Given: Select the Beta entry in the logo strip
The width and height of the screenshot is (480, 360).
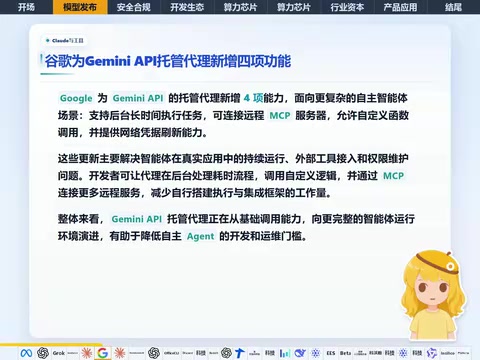Looking at the screenshot, I should coord(345,353).
